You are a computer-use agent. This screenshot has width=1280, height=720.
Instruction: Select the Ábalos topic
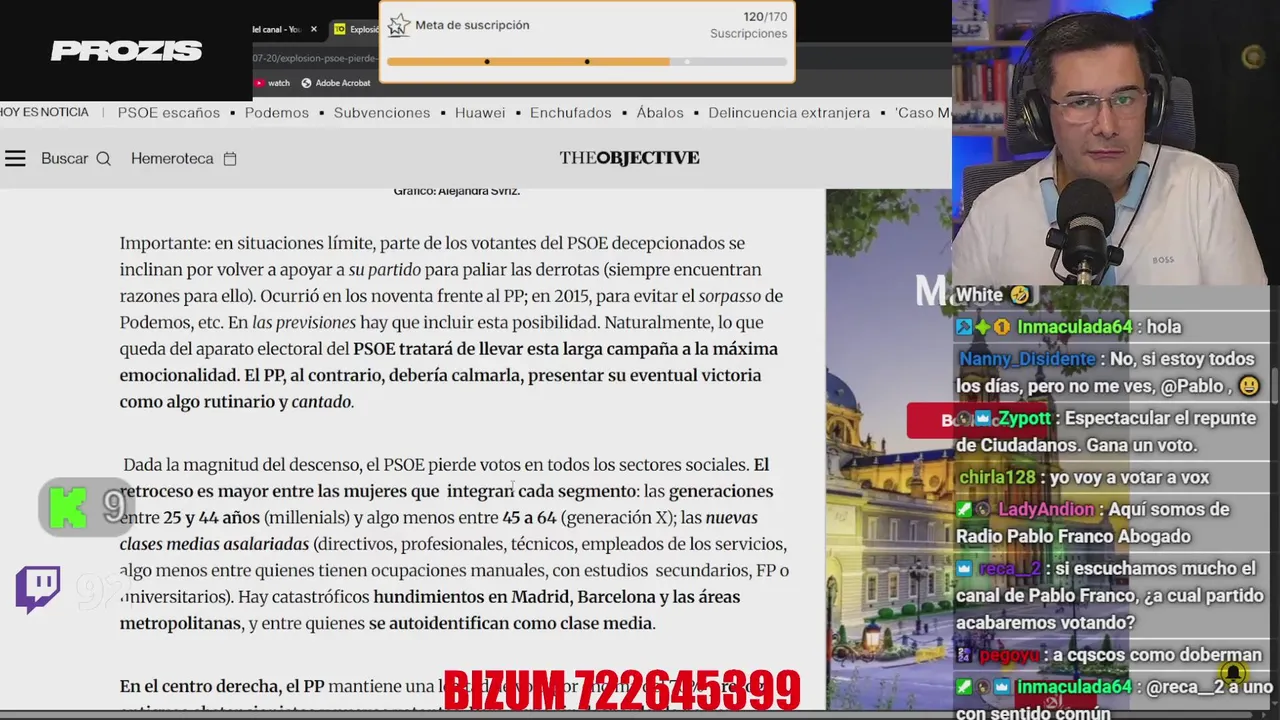[660, 113]
